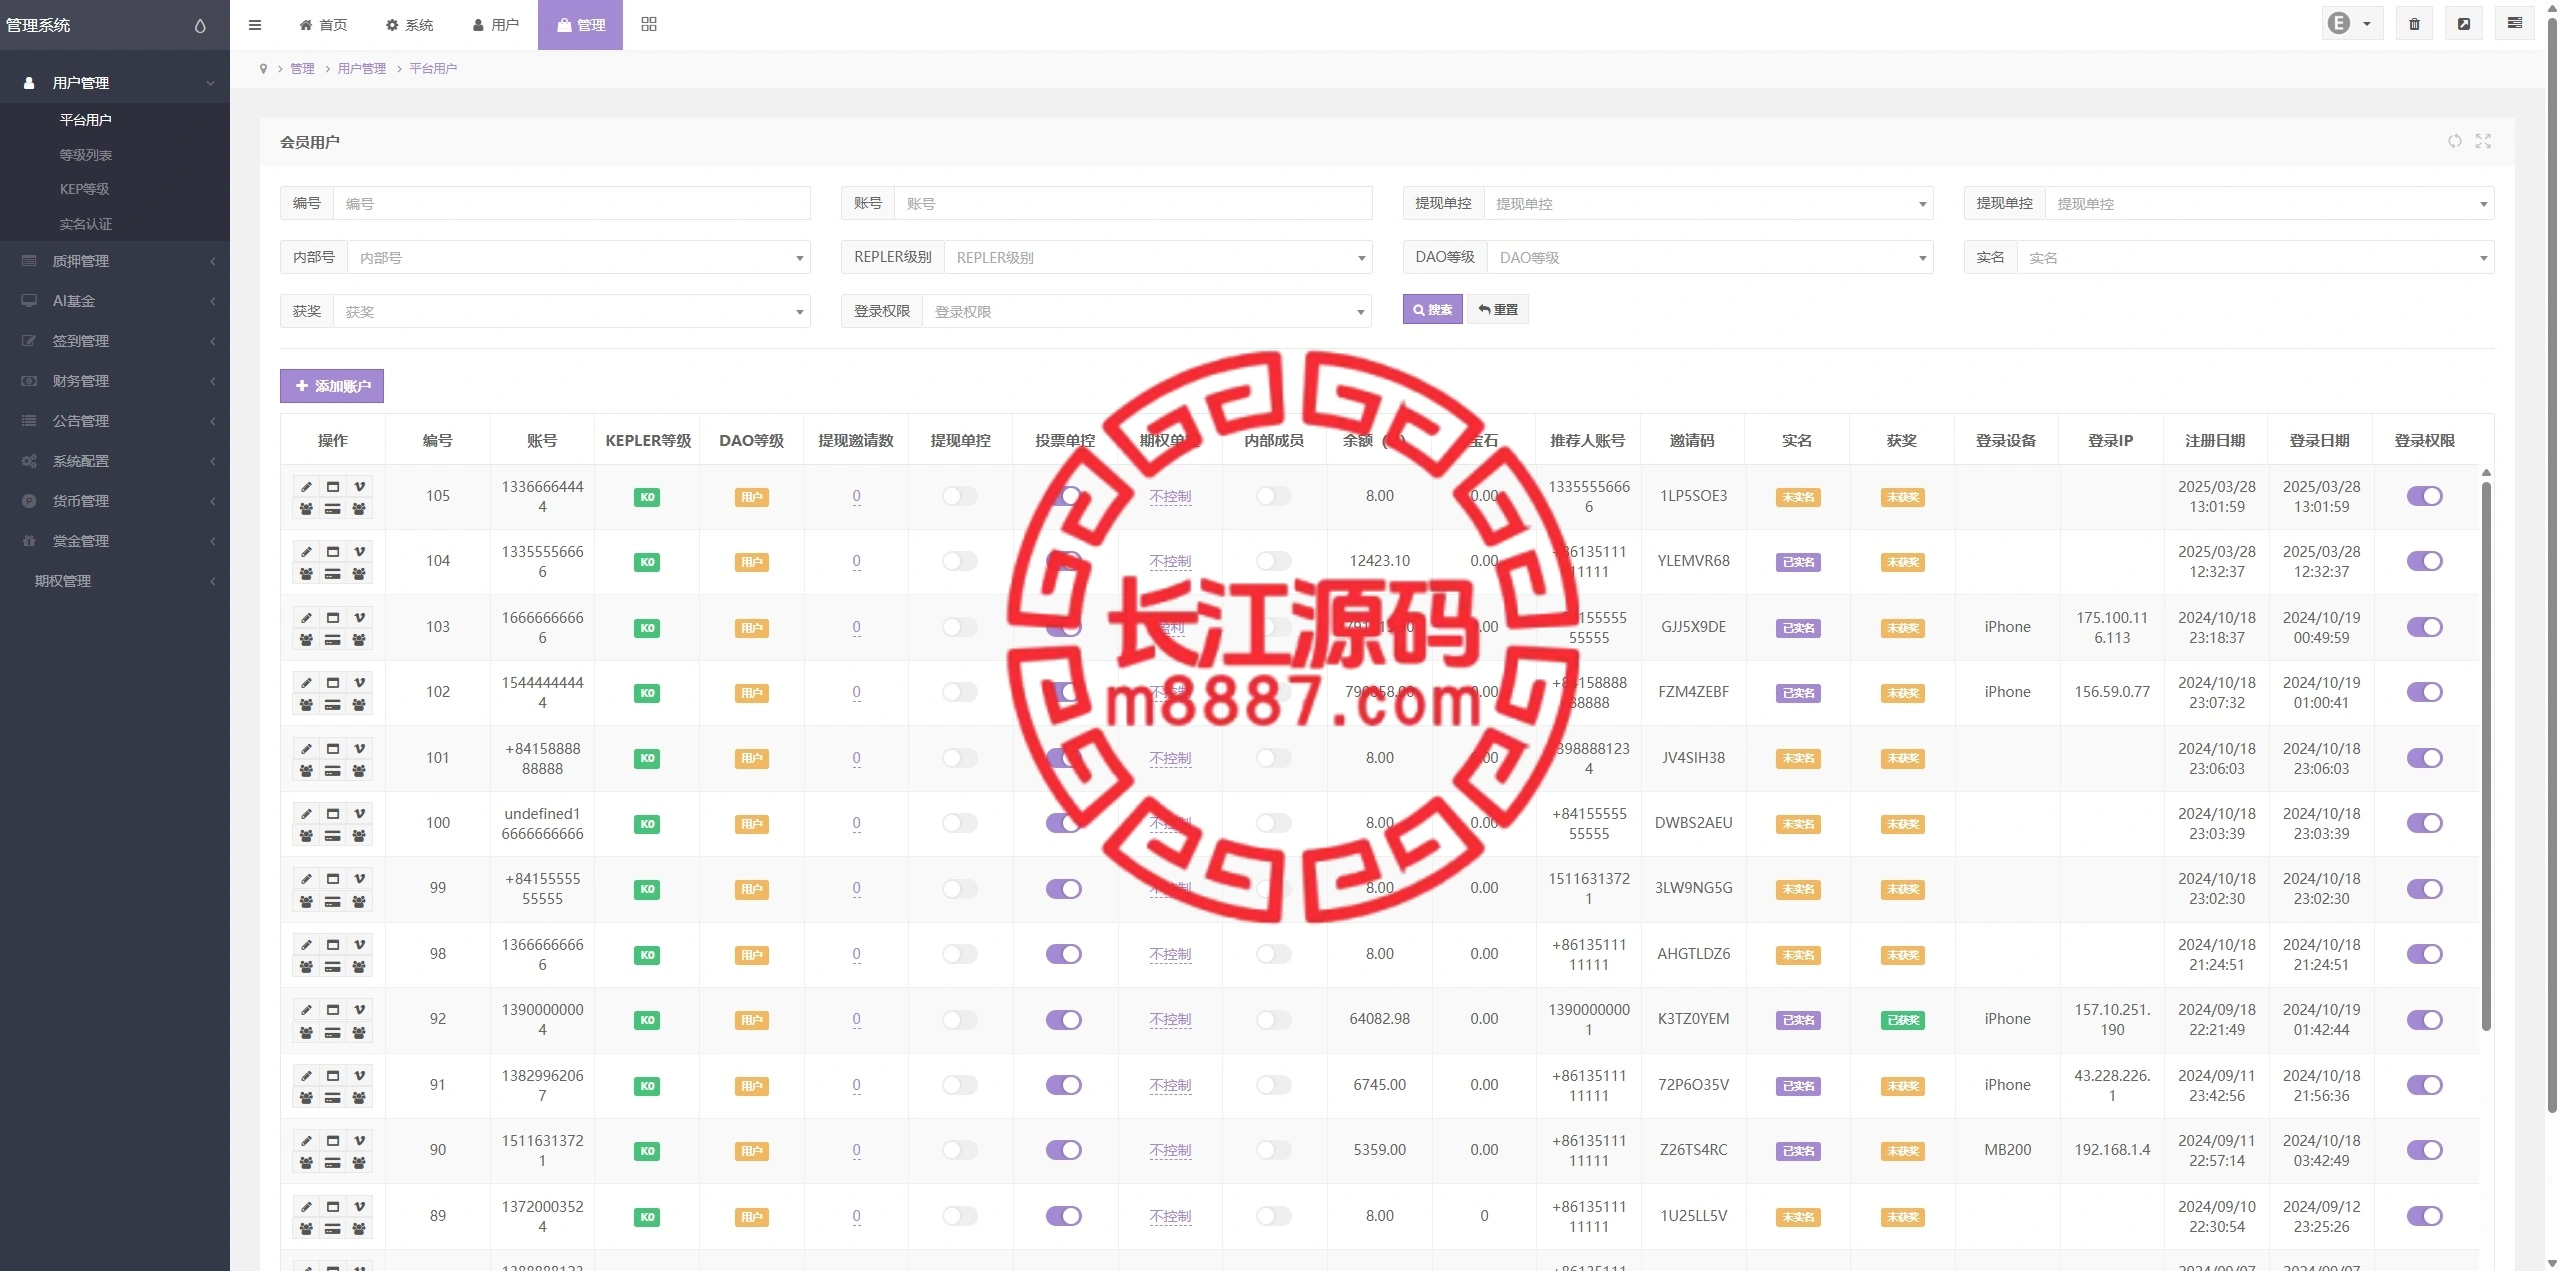The image size is (2560, 1271).
Task: Open the REPLER级别 dropdown
Action: click(x=1156, y=258)
